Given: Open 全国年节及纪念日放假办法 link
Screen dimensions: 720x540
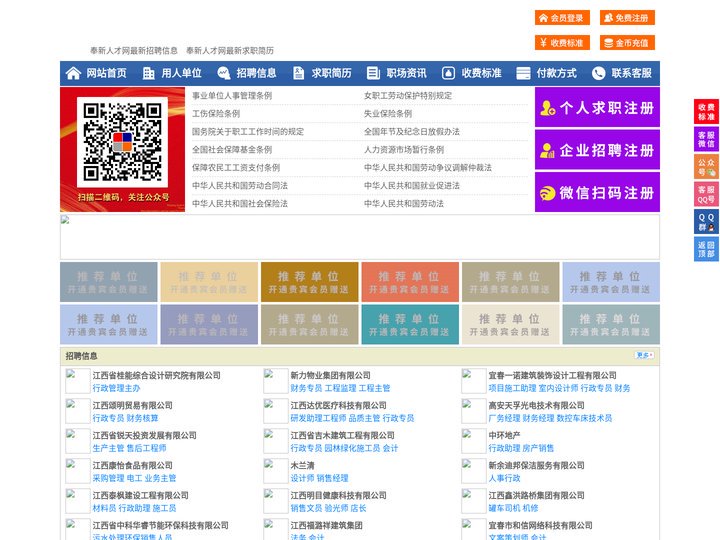Looking at the screenshot, I should click(x=412, y=131).
